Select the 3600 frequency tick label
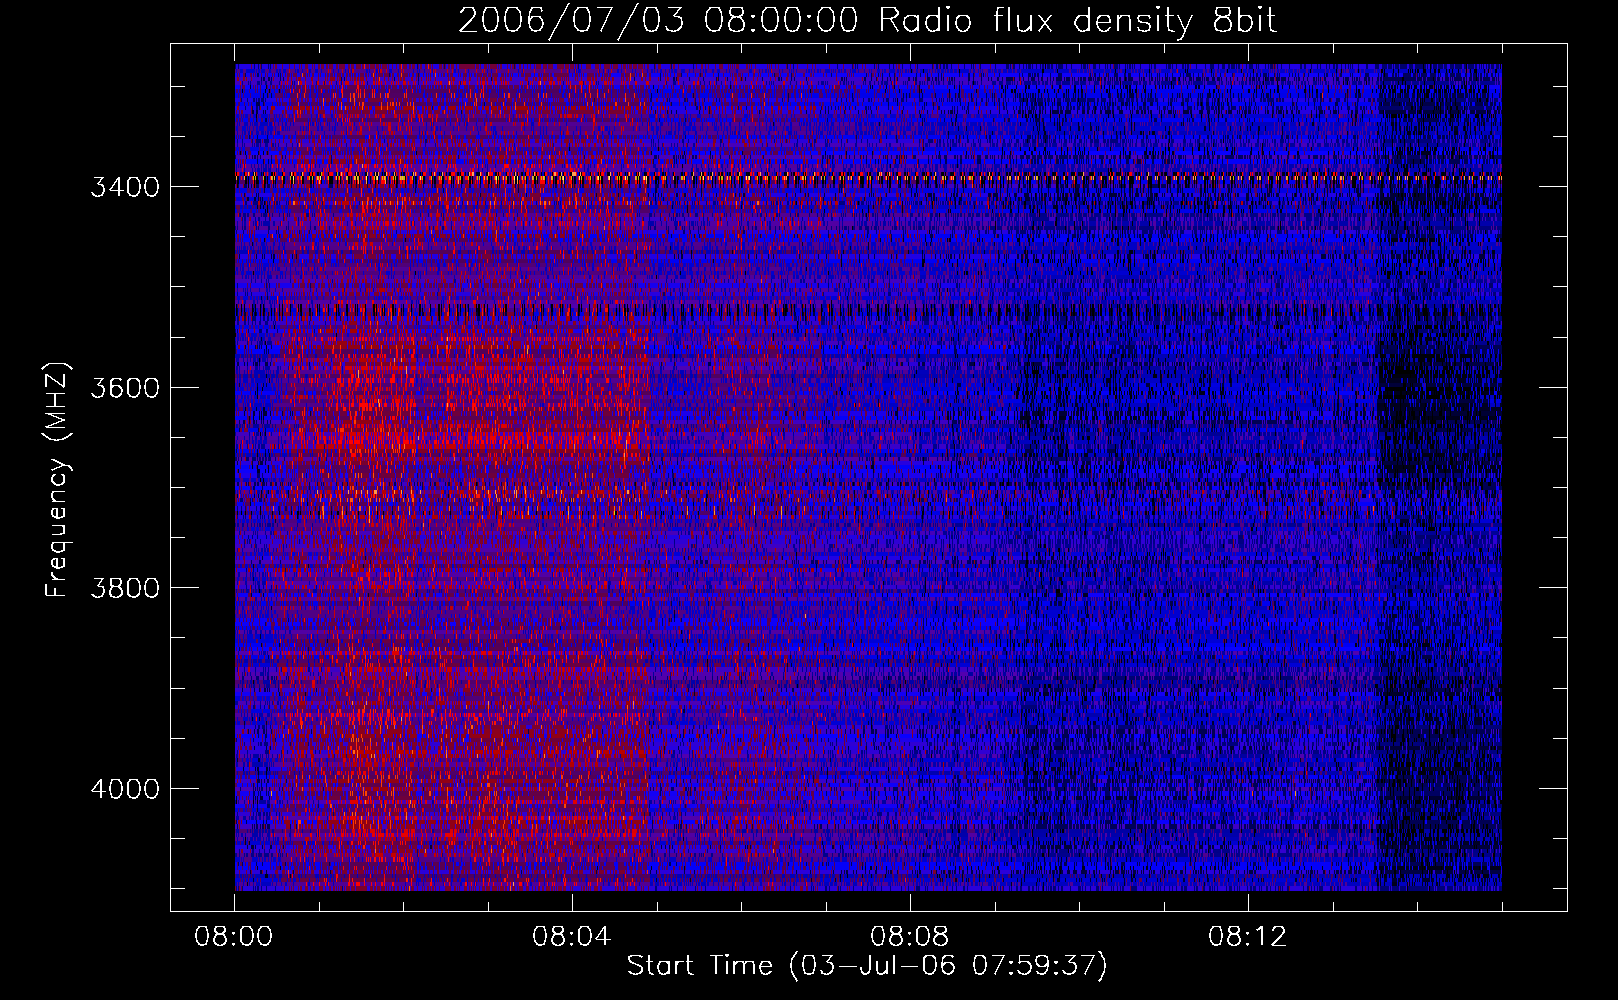The height and width of the screenshot is (1000, 1618). pos(125,388)
